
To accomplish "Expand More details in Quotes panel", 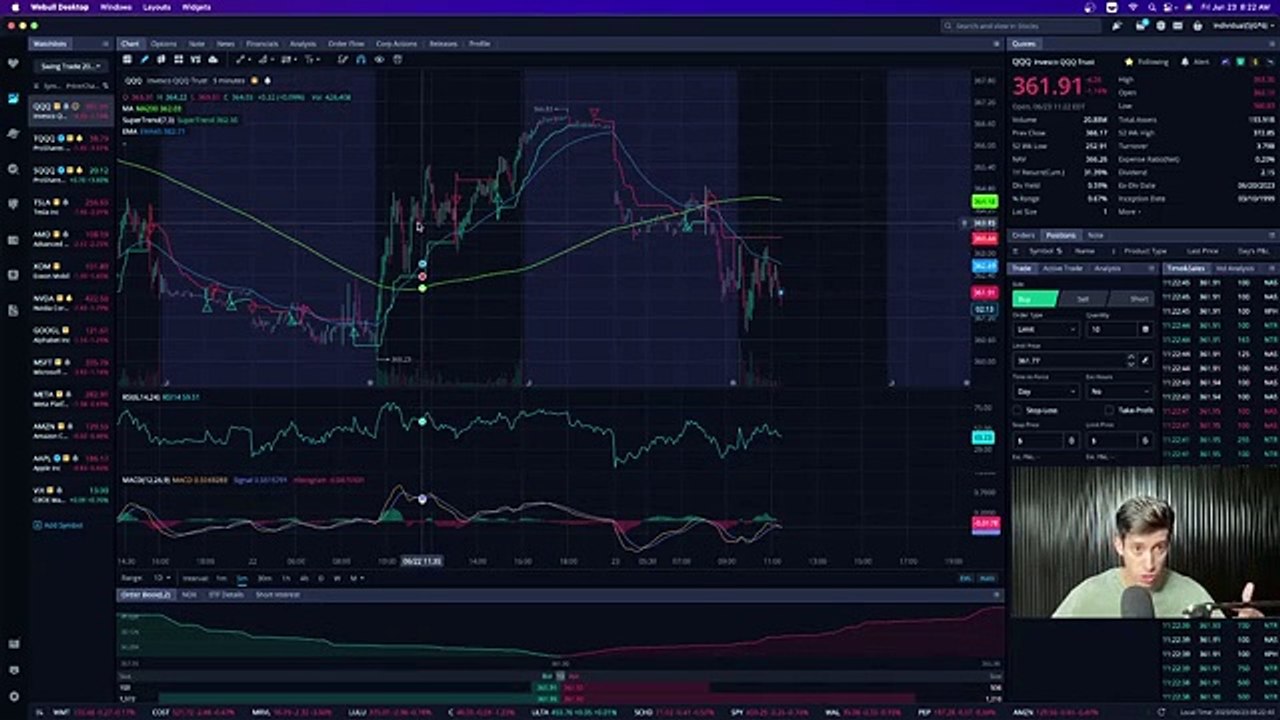I will point(1129,212).
